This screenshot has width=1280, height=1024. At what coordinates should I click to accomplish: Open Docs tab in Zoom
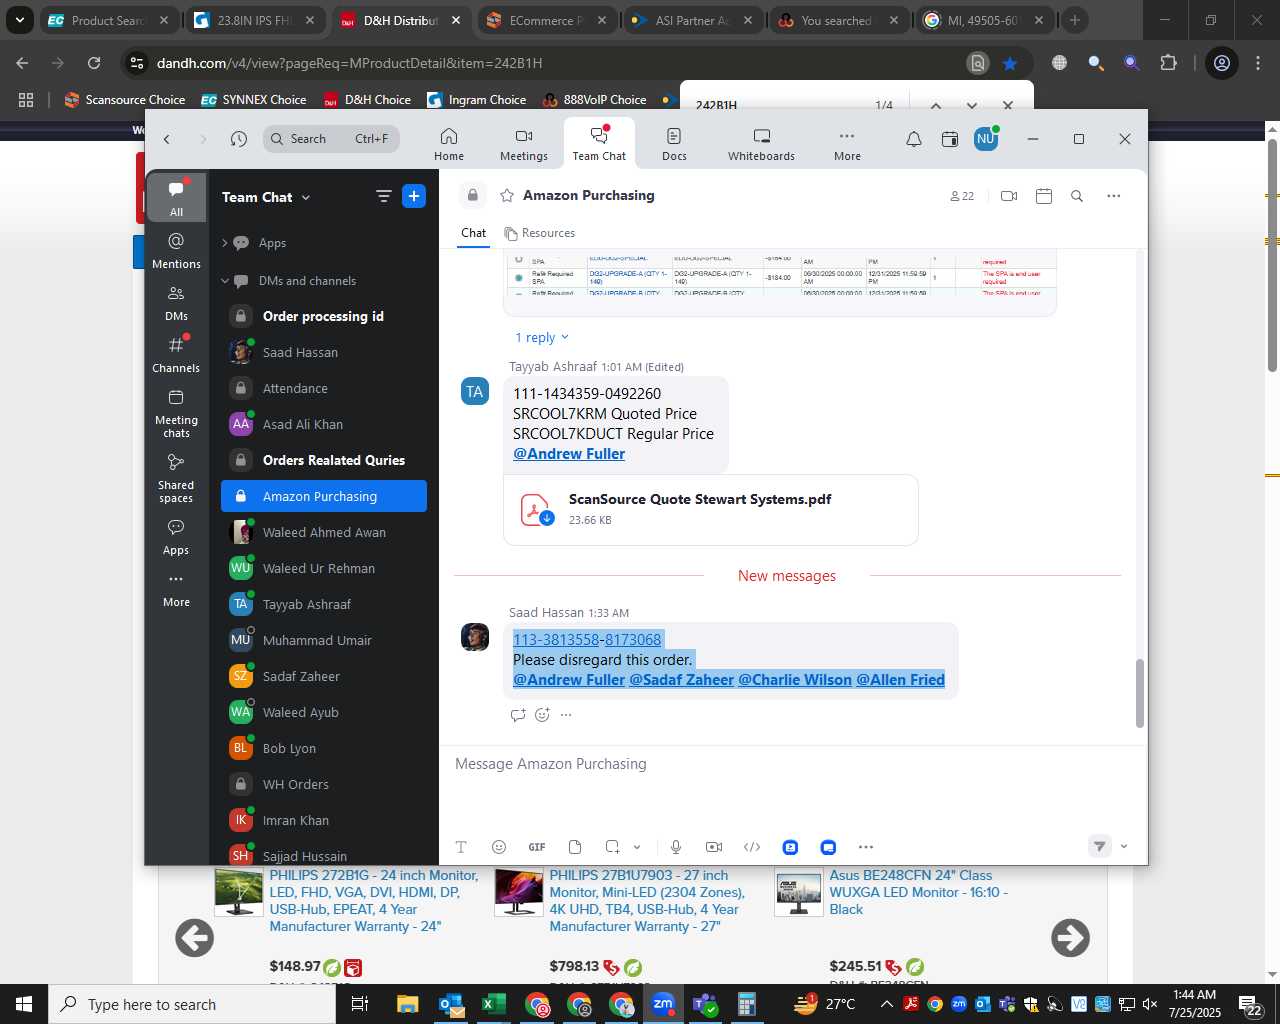coord(674,144)
